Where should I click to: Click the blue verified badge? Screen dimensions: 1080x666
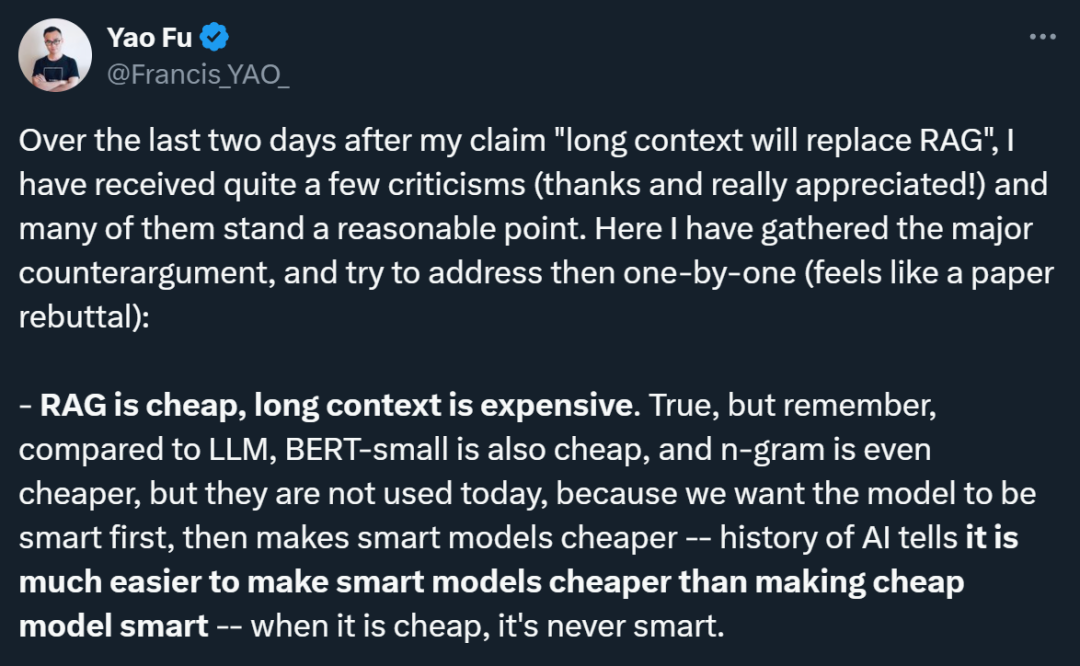(215, 38)
